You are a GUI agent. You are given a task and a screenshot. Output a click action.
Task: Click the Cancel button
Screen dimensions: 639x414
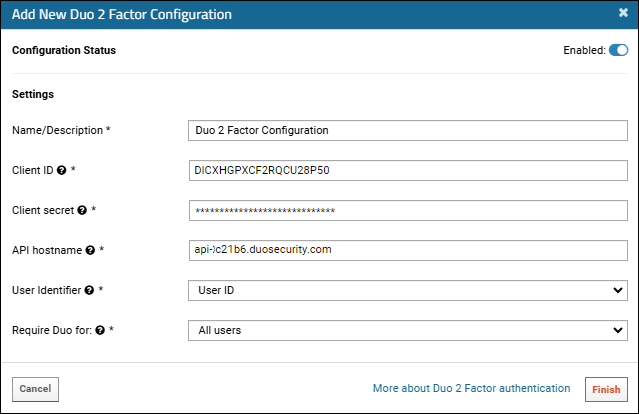(x=35, y=389)
